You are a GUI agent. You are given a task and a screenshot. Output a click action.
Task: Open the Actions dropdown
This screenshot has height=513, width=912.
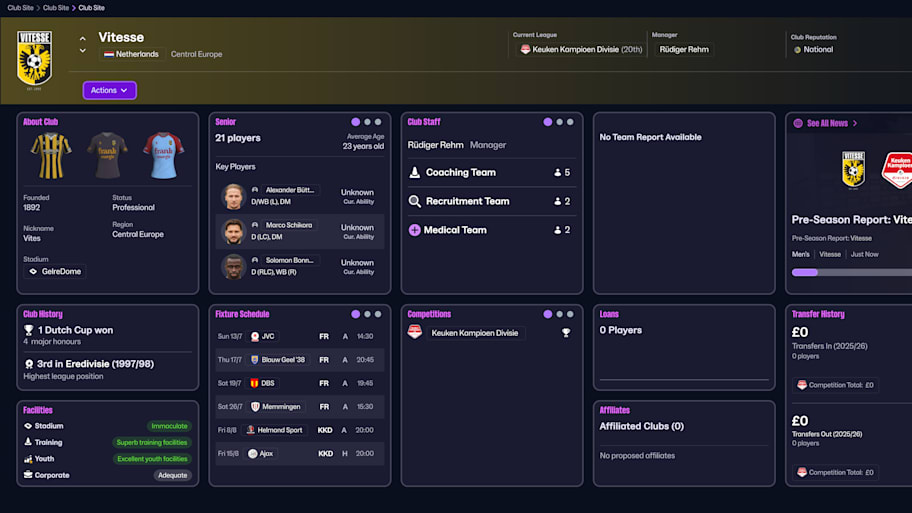[x=109, y=90]
